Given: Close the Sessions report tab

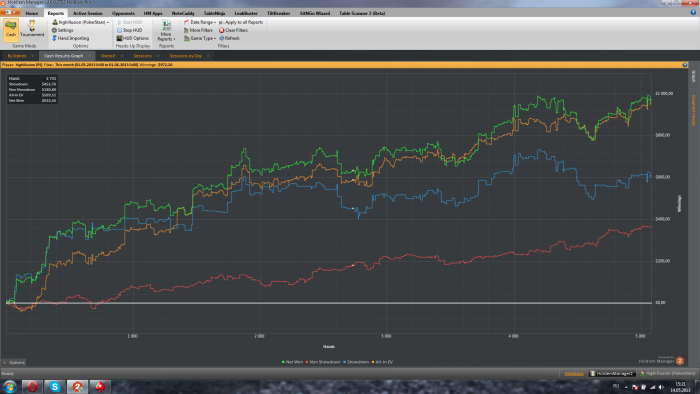Looking at the screenshot, I should pos(158,56).
